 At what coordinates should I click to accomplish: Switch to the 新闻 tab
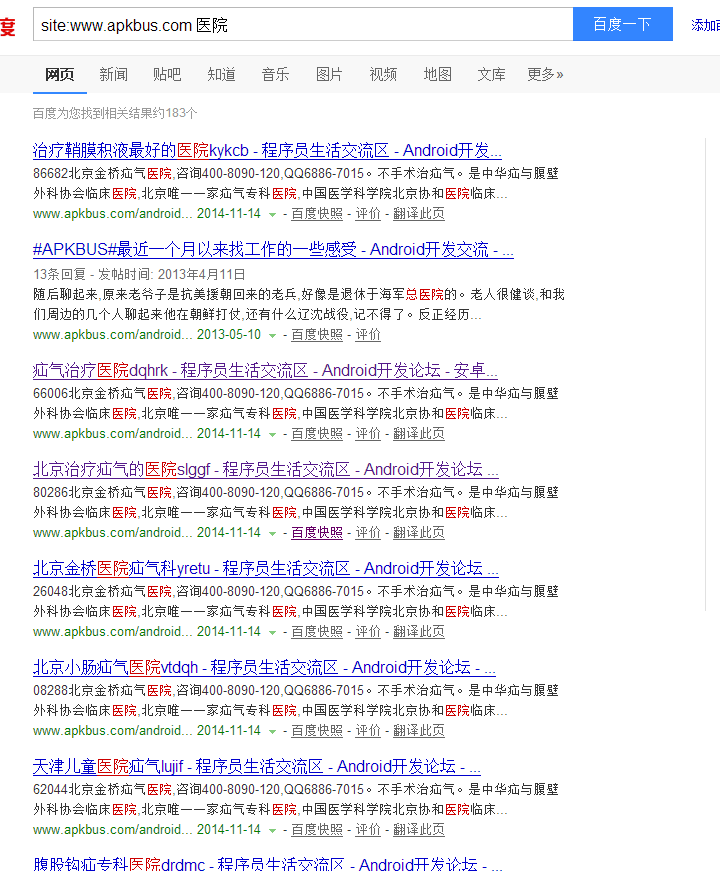point(113,74)
